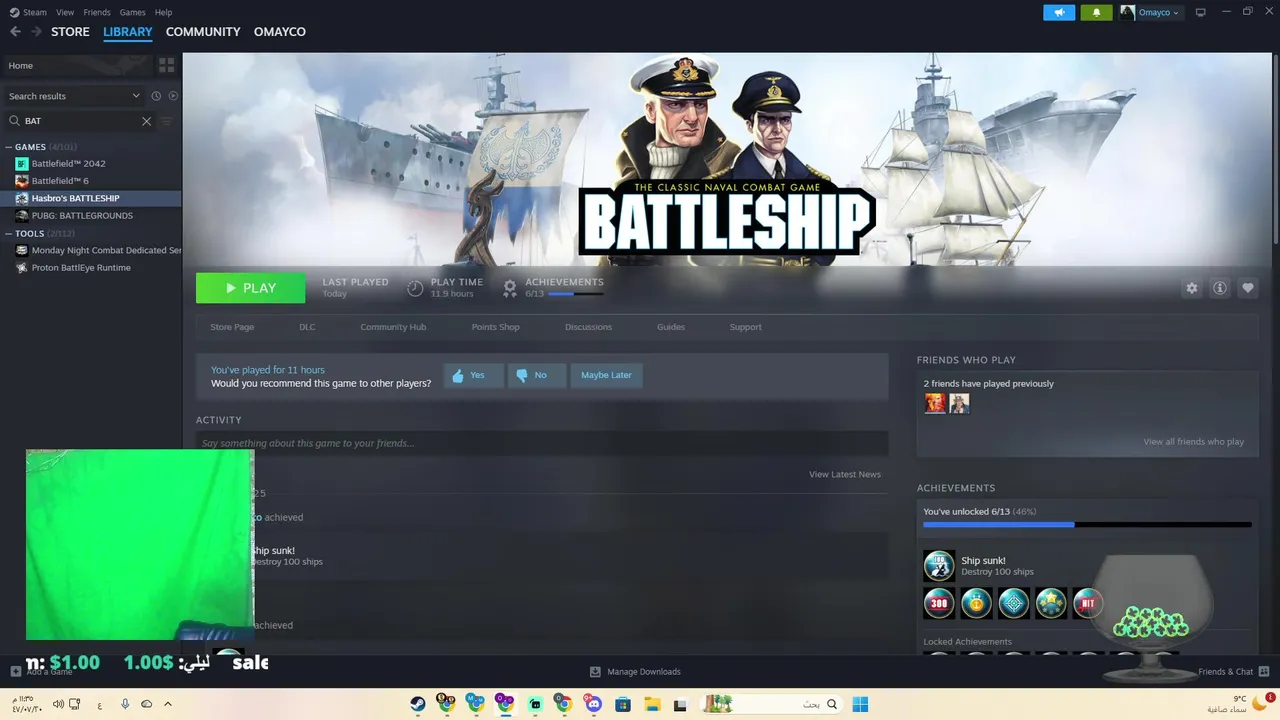Open the Omayco account dropdown
The width and height of the screenshot is (1280, 720).
1150,12
